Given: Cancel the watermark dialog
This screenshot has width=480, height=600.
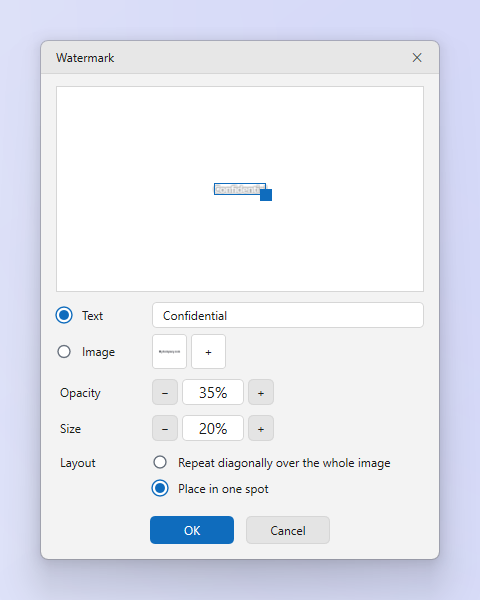Looking at the screenshot, I should click(288, 530).
